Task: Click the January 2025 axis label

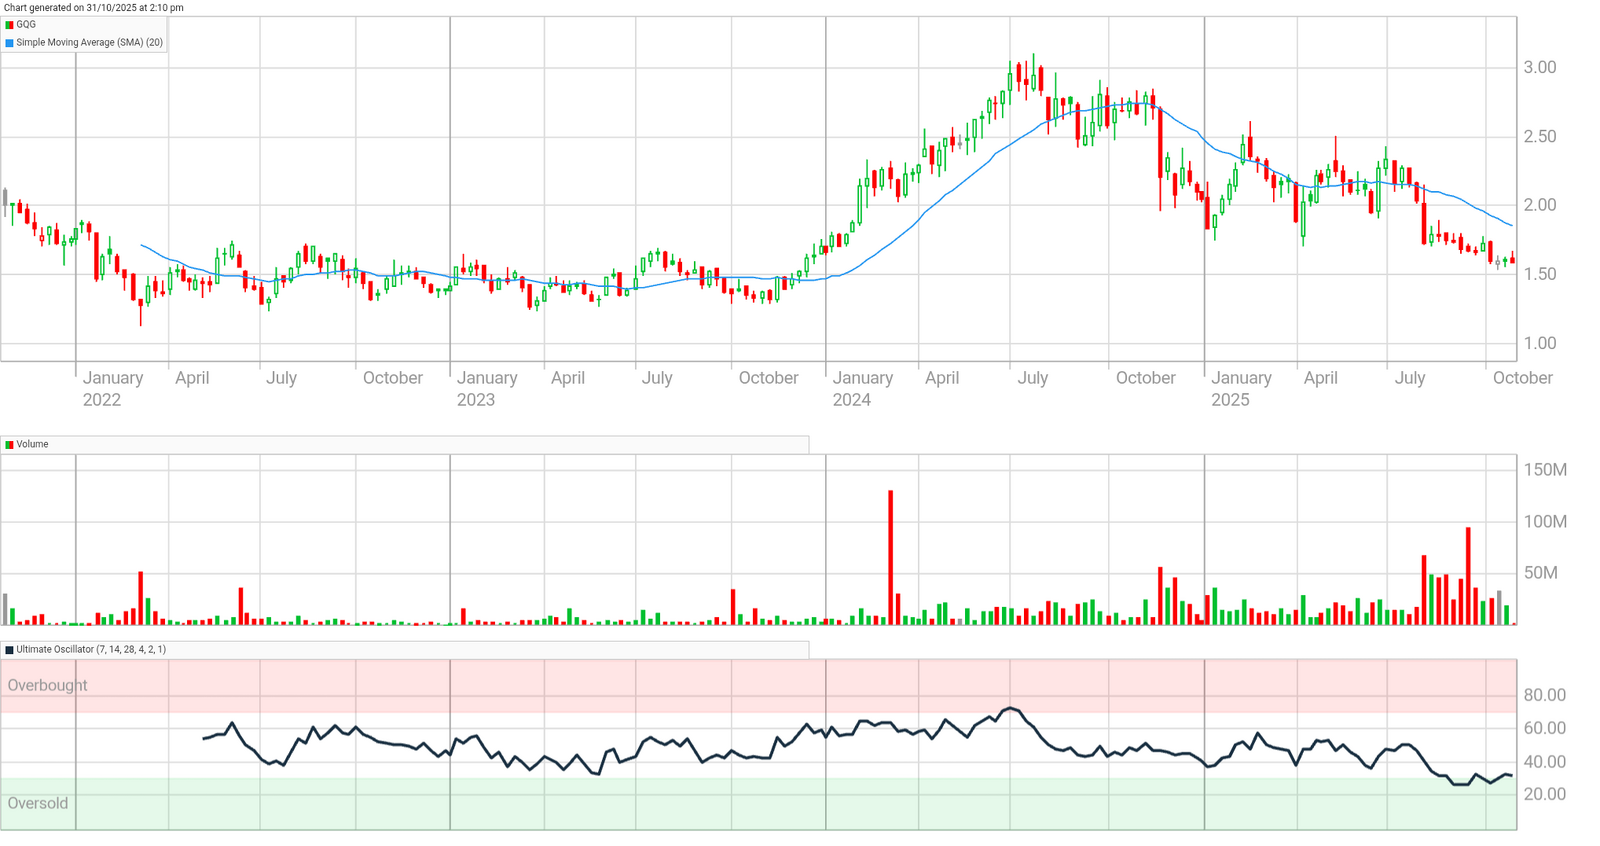Action: [1241, 388]
